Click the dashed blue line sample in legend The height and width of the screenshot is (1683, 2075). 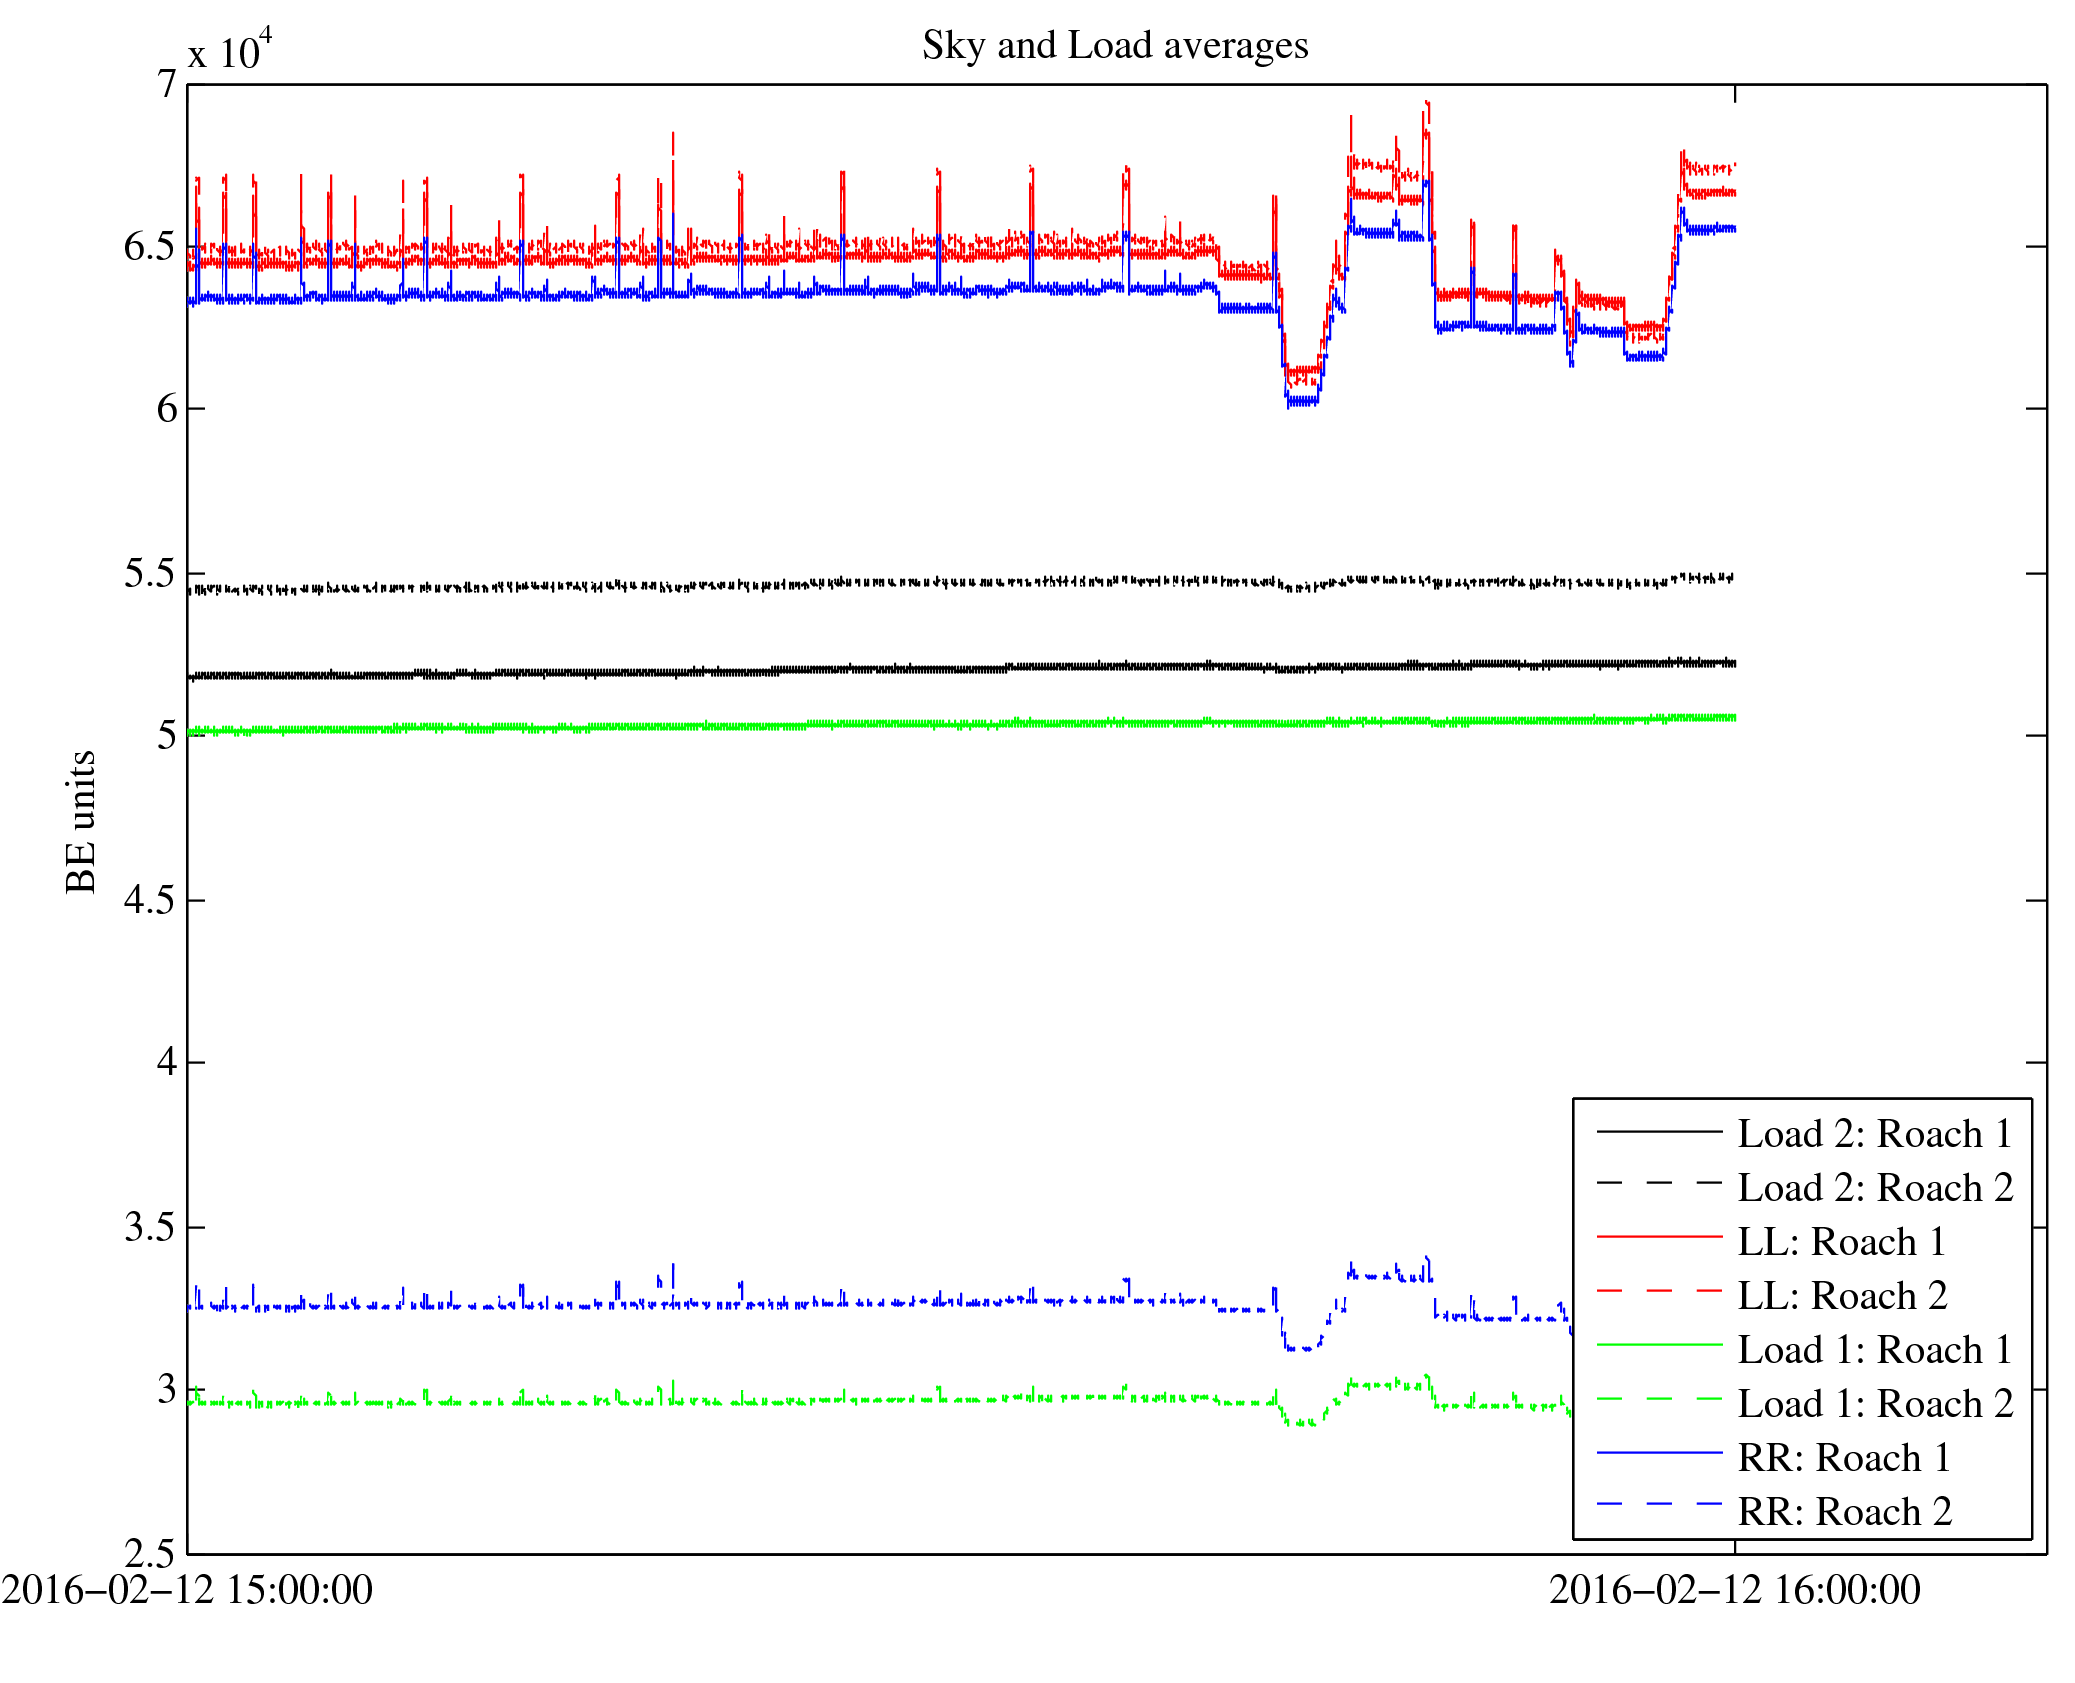tap(1659, 1504)
